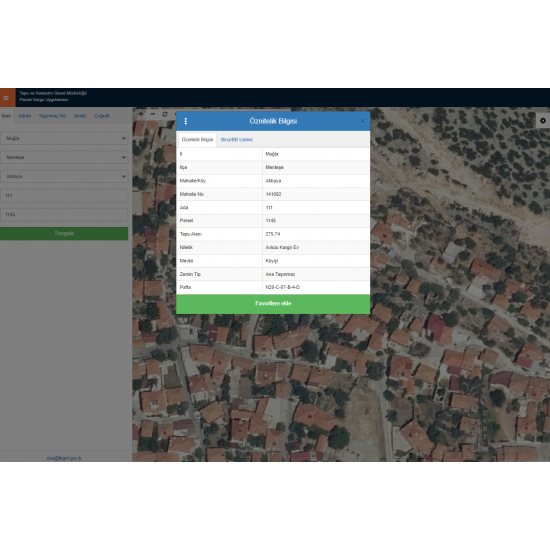Click the İlçe value Menteşe in table

point(274,167)
